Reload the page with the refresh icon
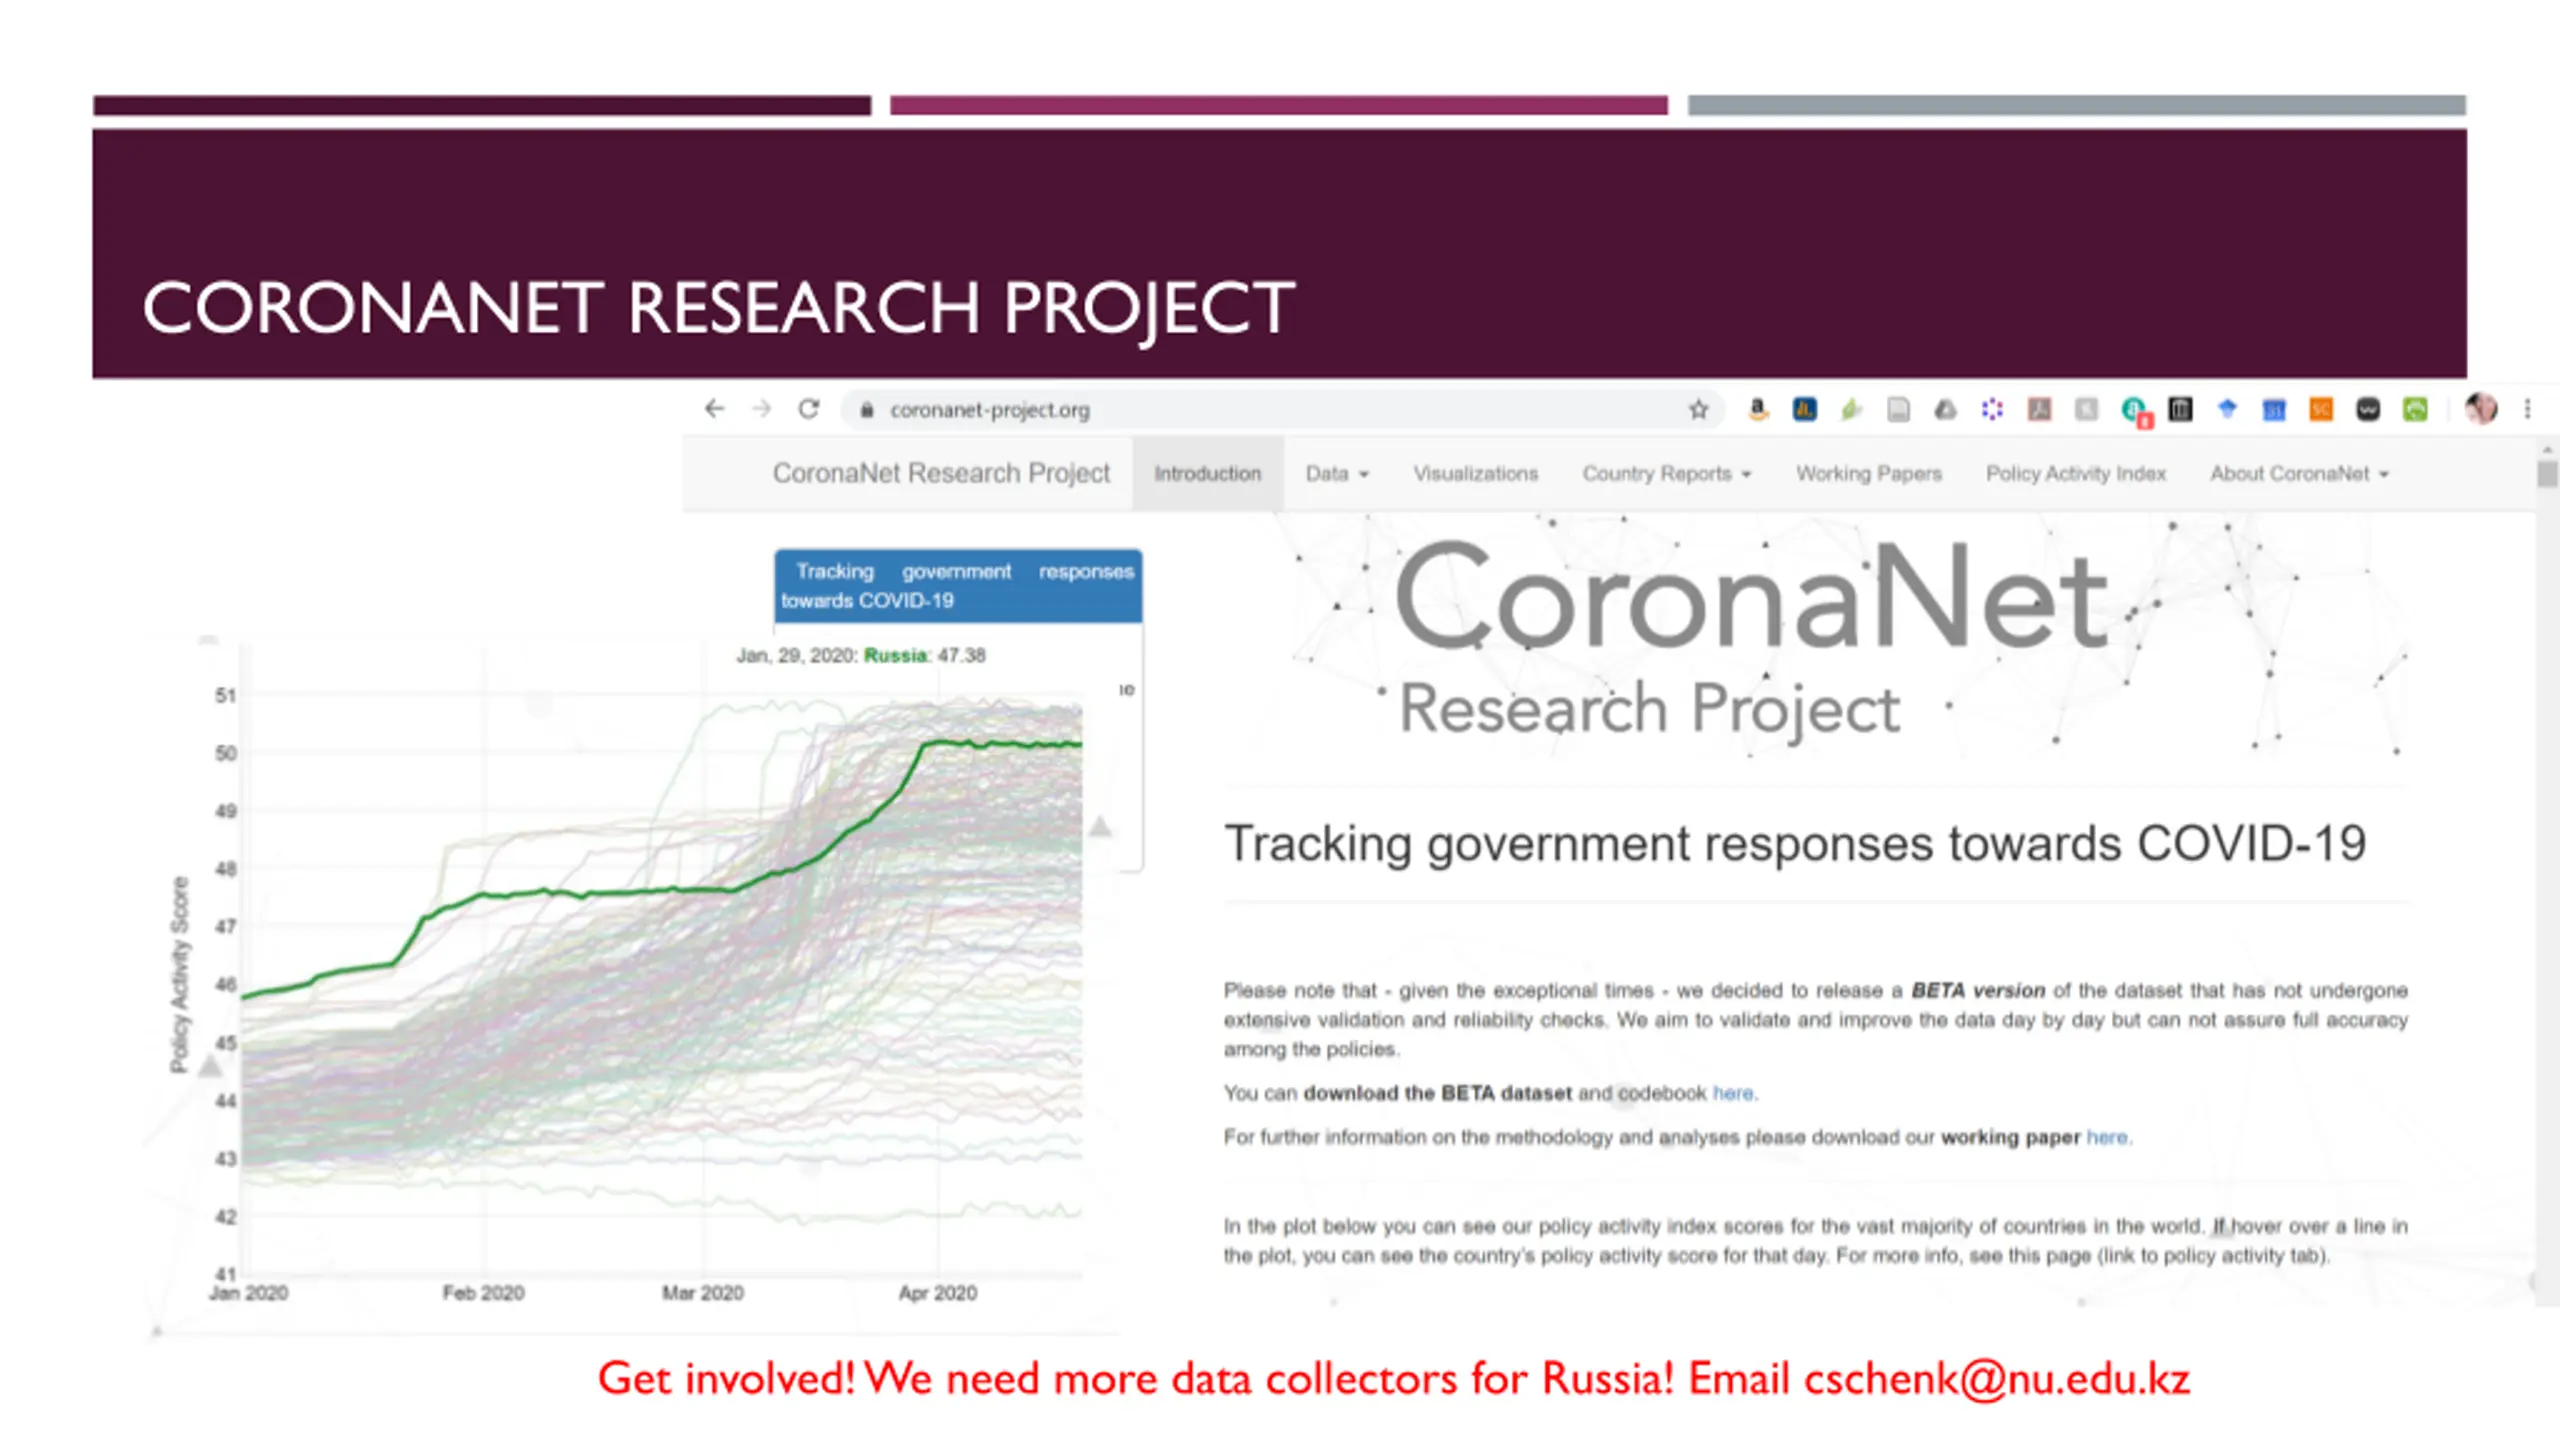 point(809,409)
